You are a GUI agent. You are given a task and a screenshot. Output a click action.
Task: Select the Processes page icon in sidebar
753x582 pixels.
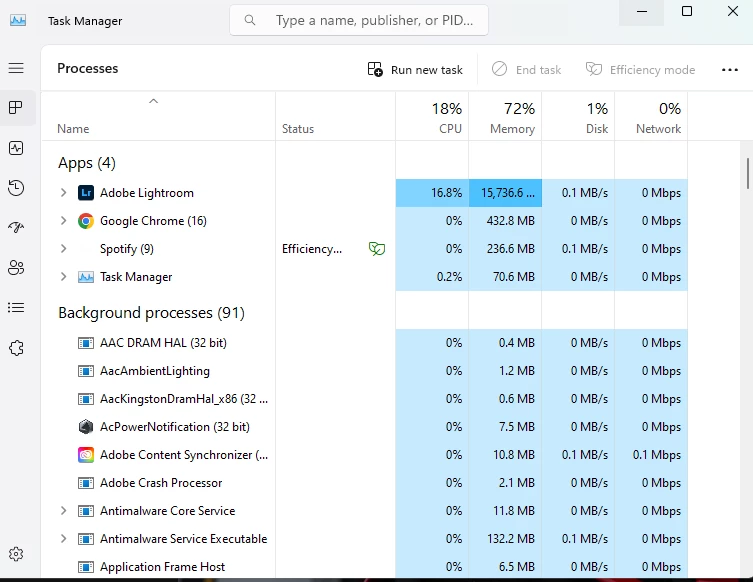click(16, 108)
